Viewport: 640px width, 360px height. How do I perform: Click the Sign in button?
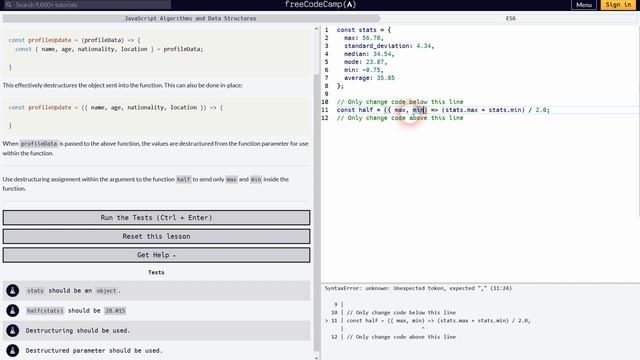pos(618,5)
